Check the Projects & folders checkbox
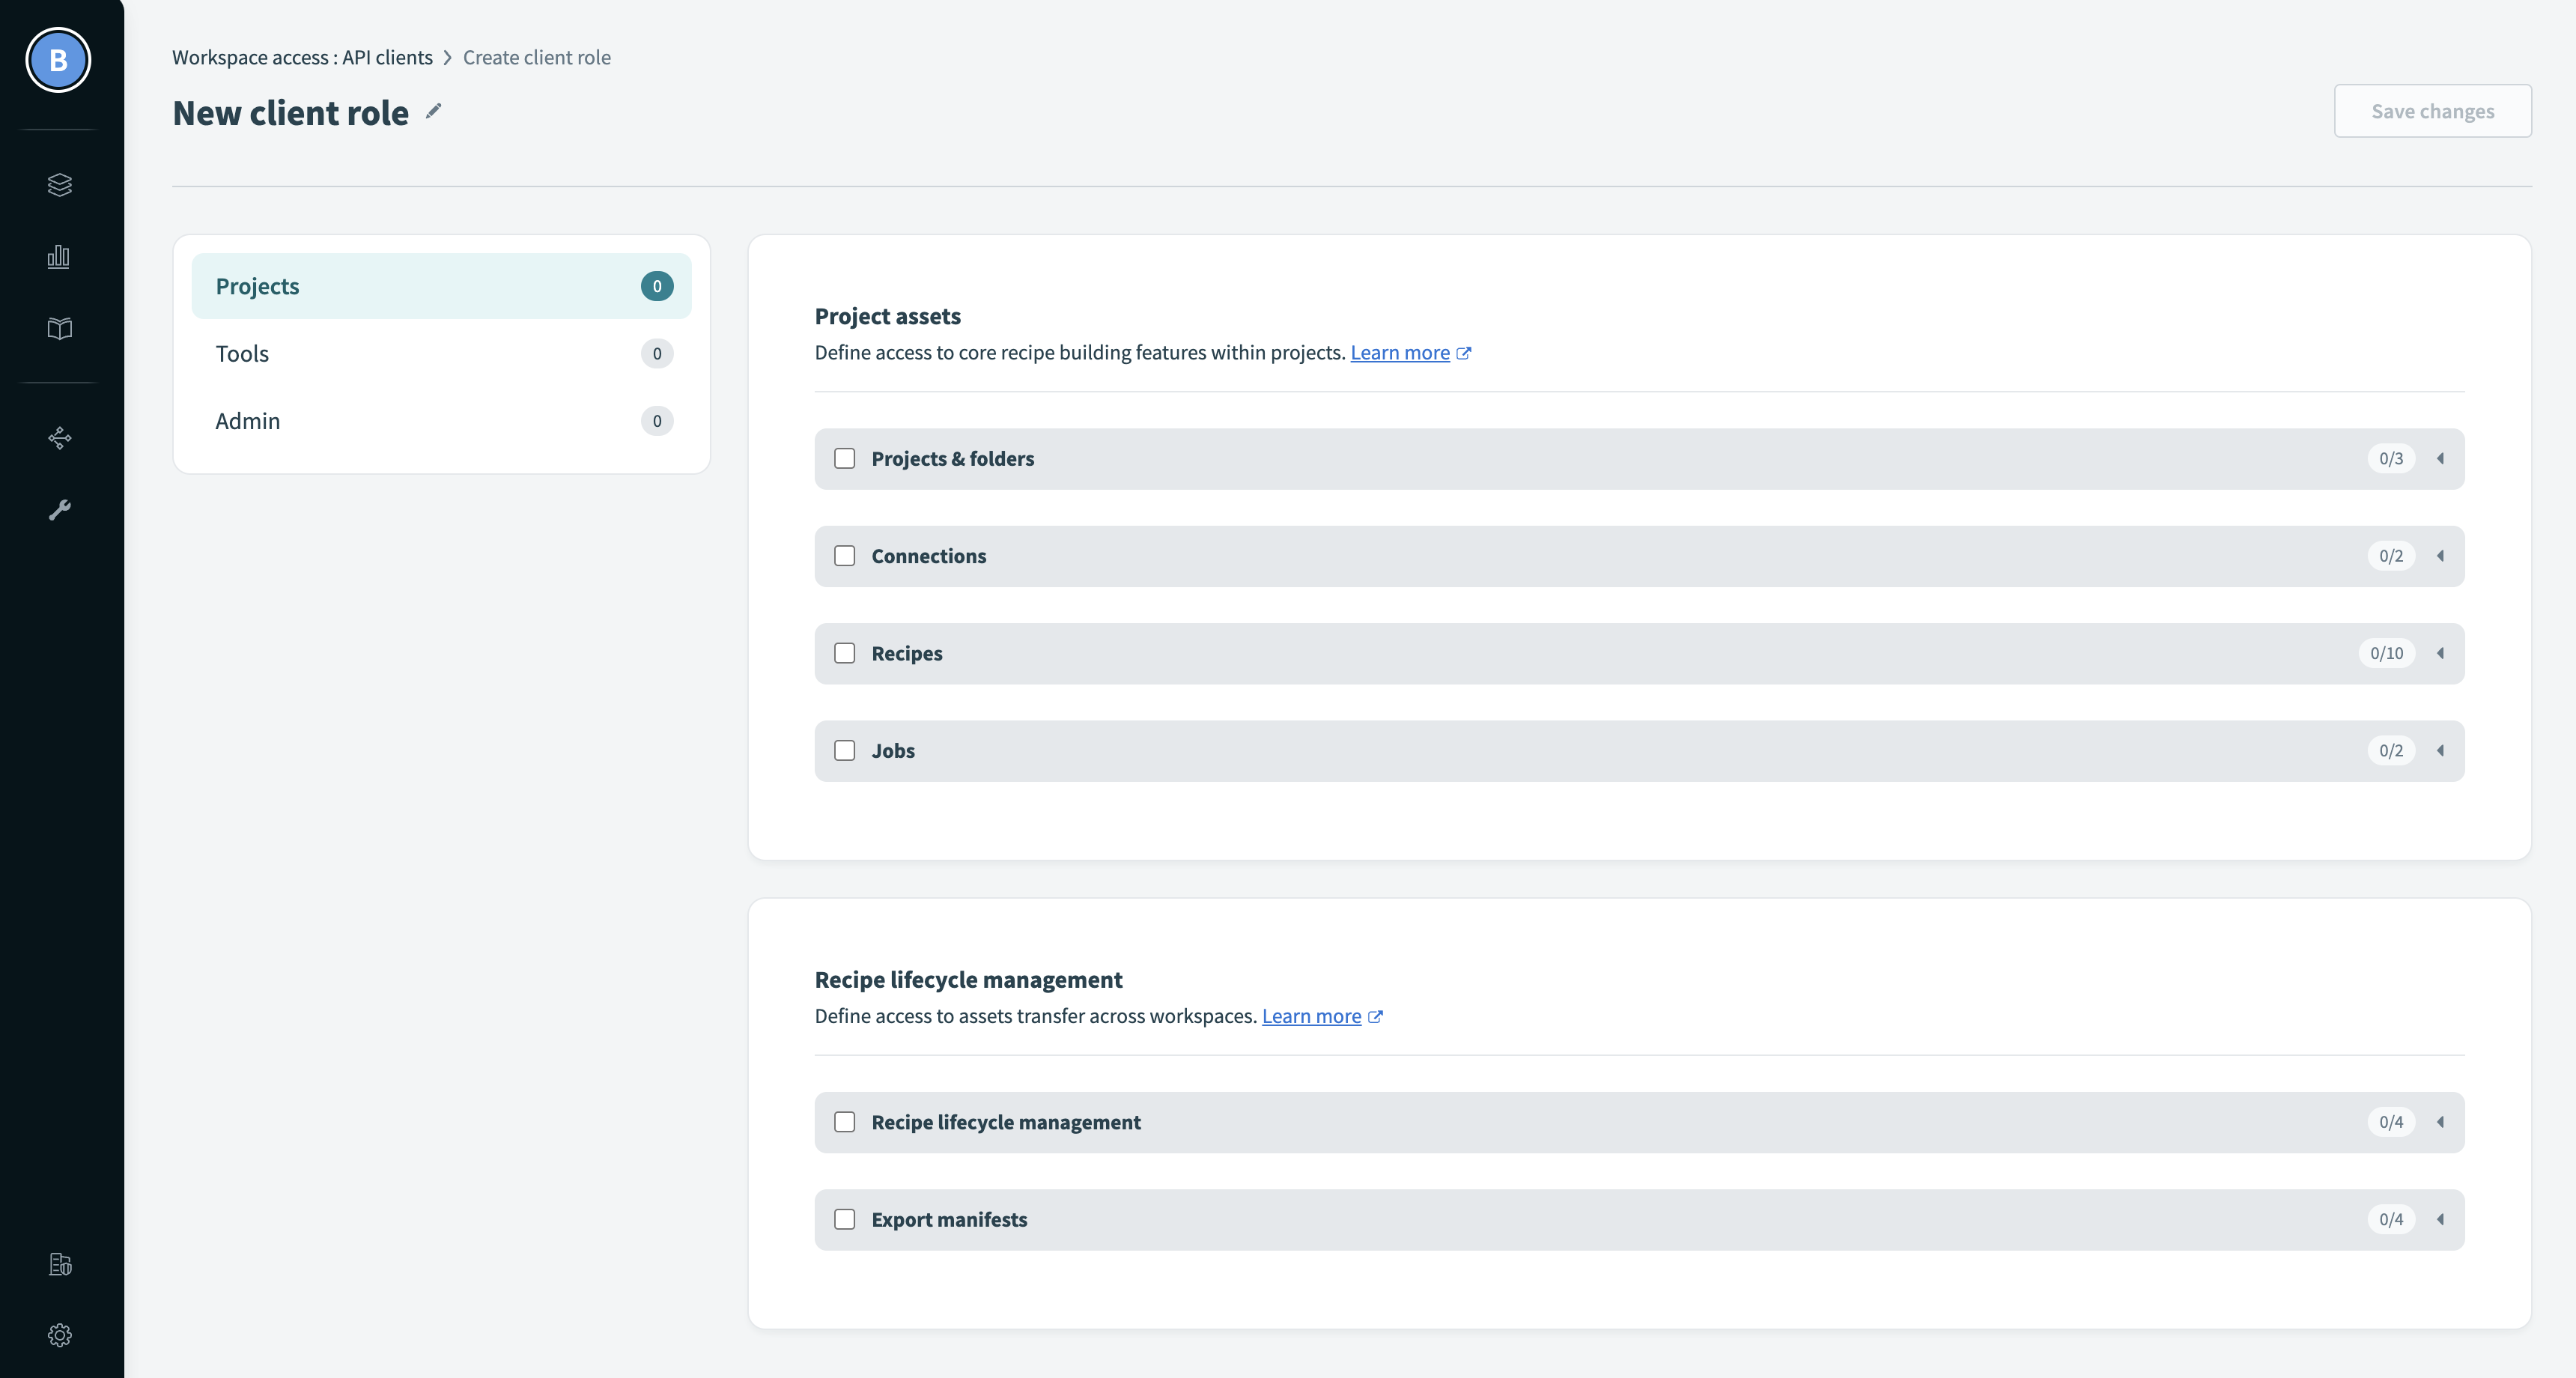Screen dimensions: 2576x1378 tap(845, 458)
